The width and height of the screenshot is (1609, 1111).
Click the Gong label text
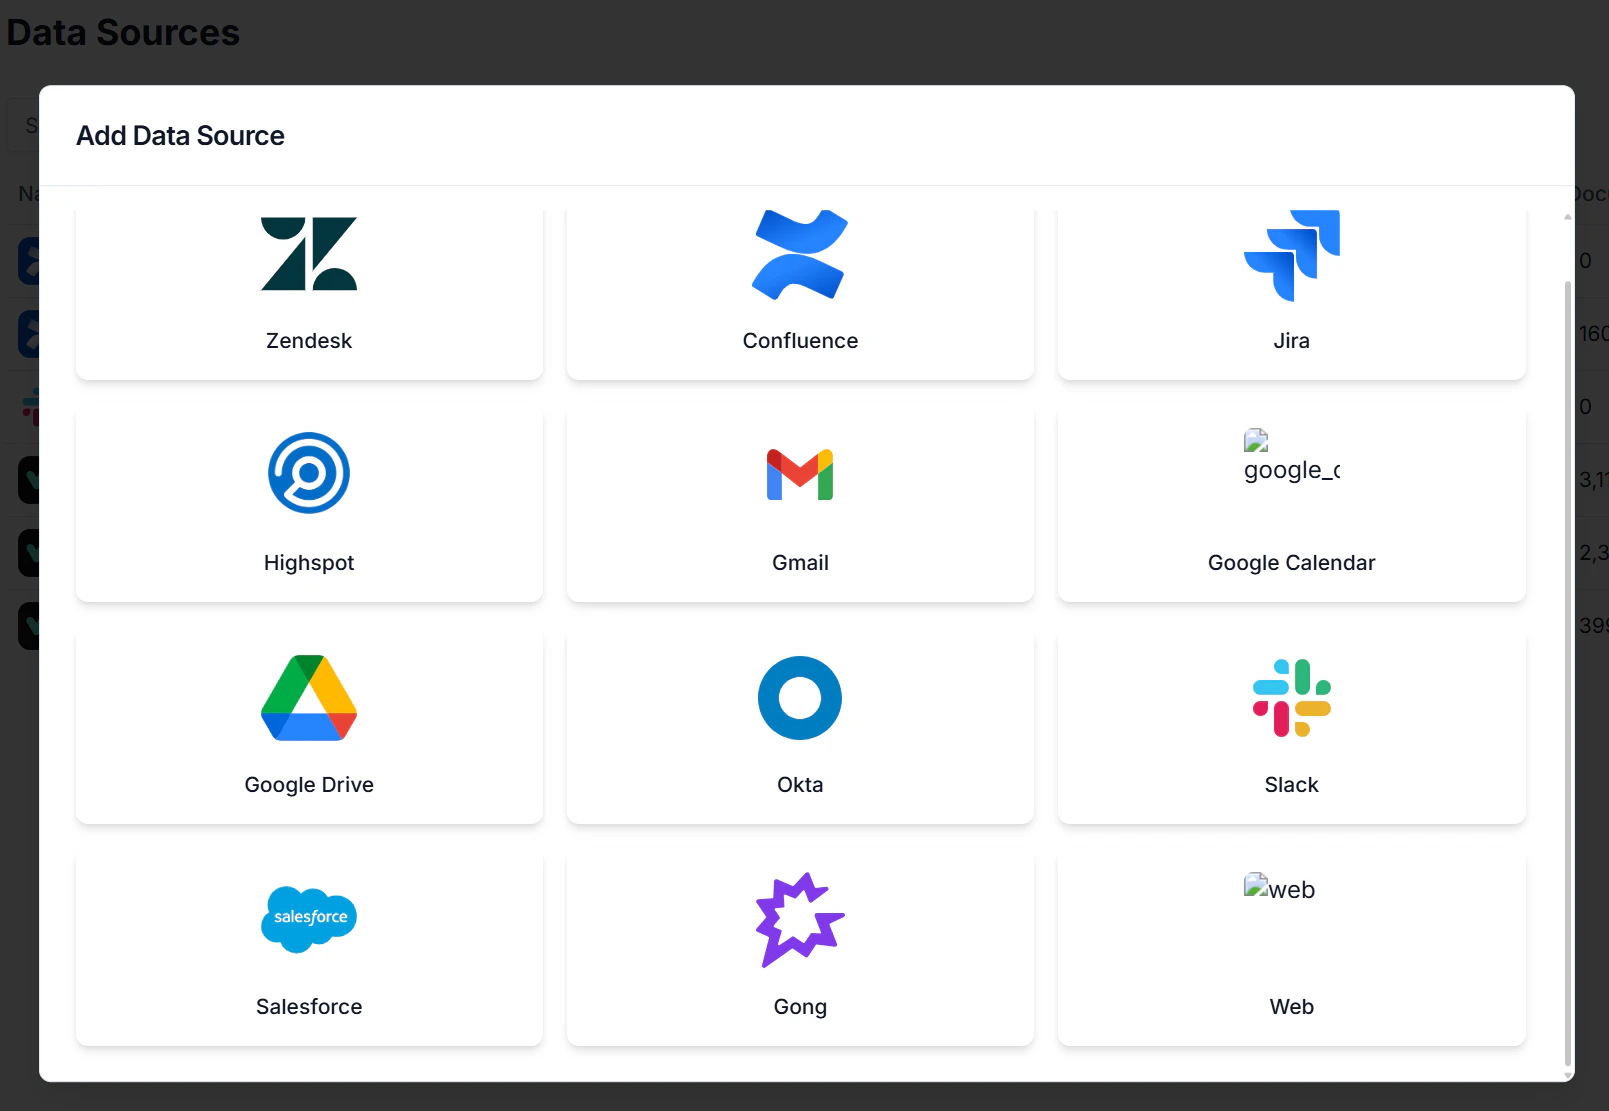tap(800, 1007)
